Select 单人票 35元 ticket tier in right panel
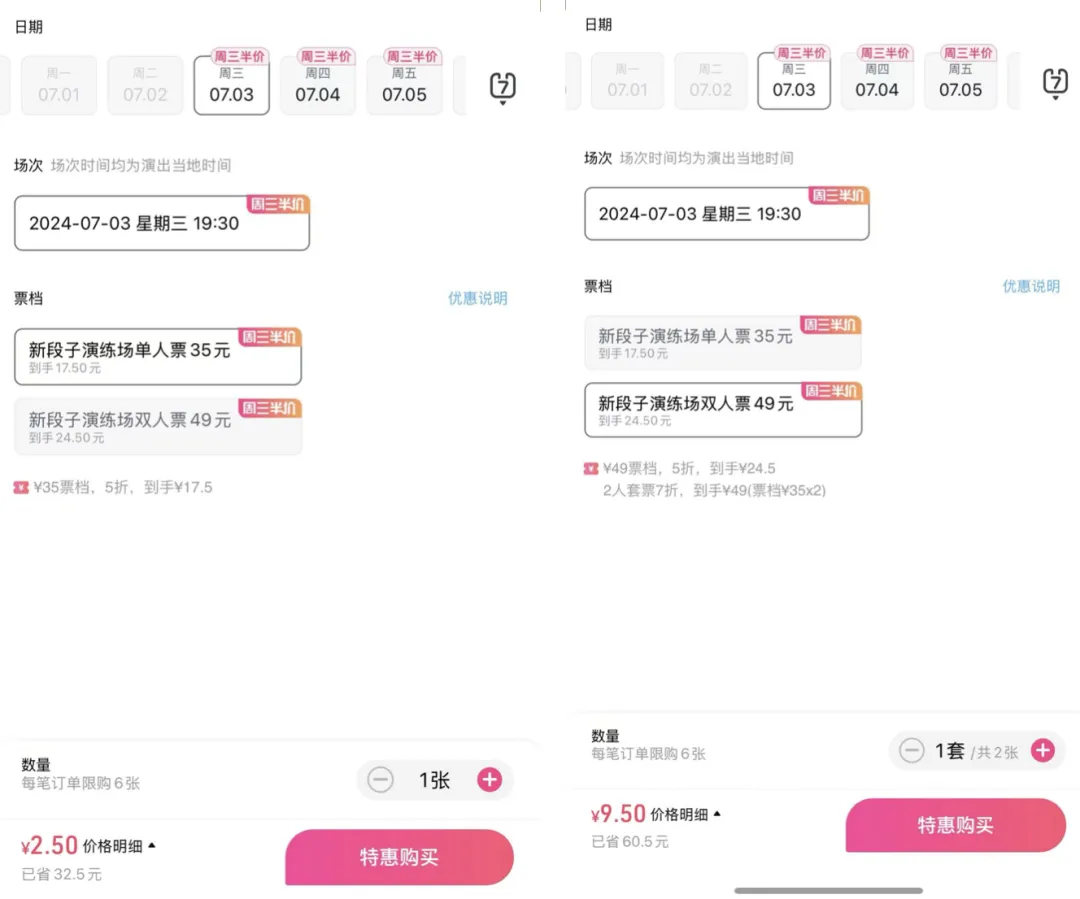This screenshot has height=899, width=1080. (x=723, y=342)
